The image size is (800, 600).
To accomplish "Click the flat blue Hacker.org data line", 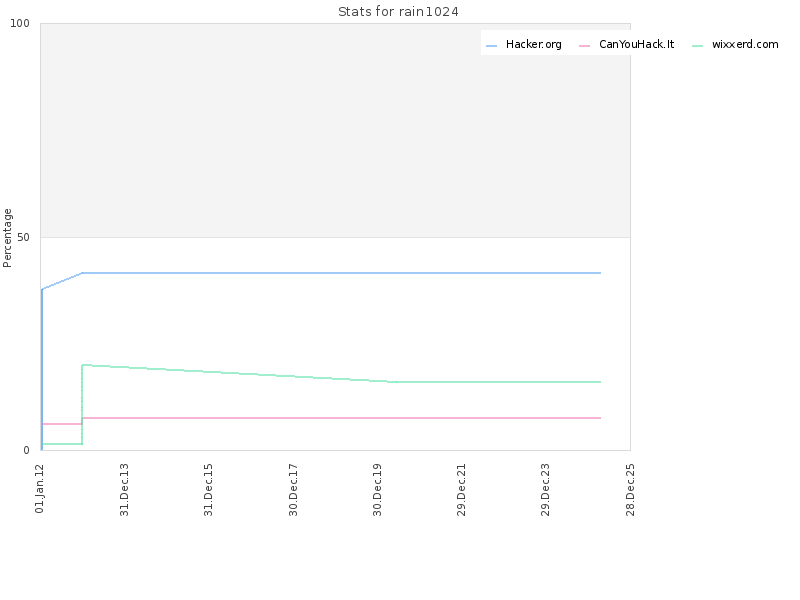I will tap(342, 273).
